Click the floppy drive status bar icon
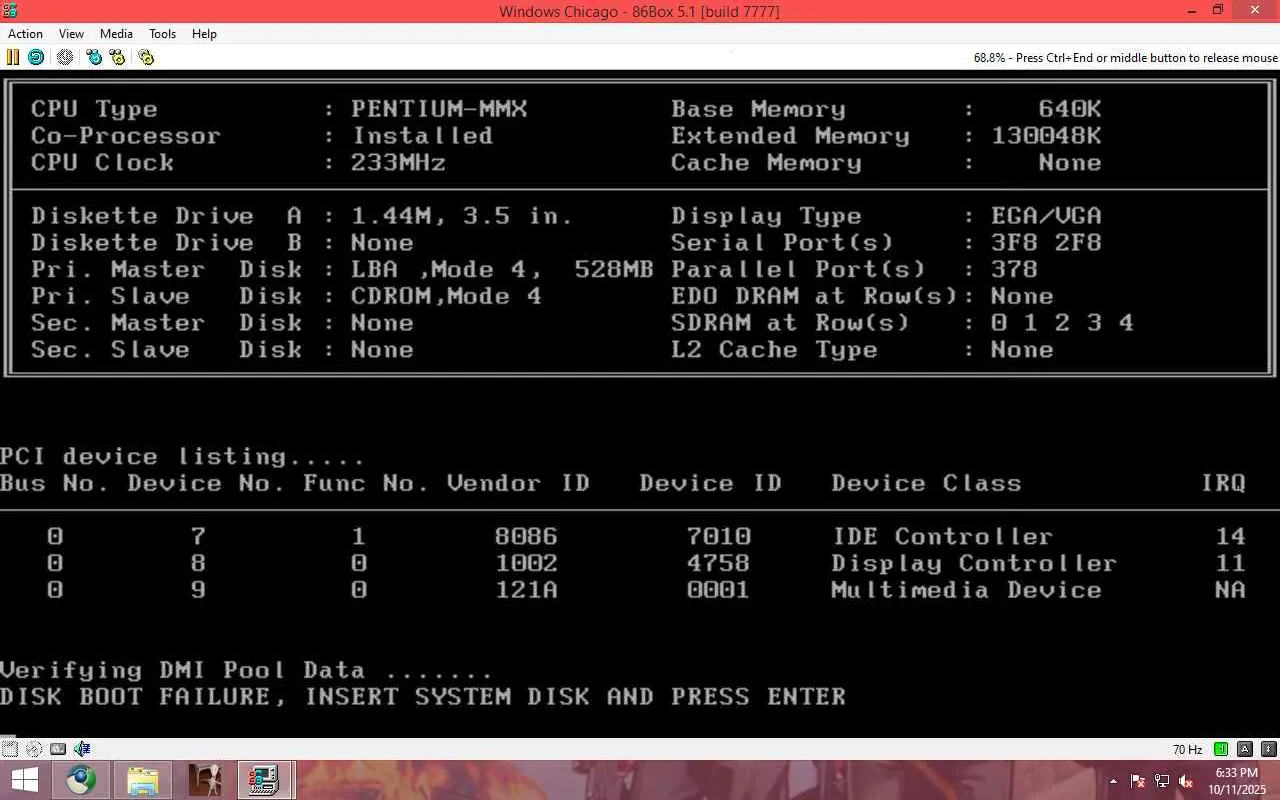1280x800 pixels. tap(10, 748)
